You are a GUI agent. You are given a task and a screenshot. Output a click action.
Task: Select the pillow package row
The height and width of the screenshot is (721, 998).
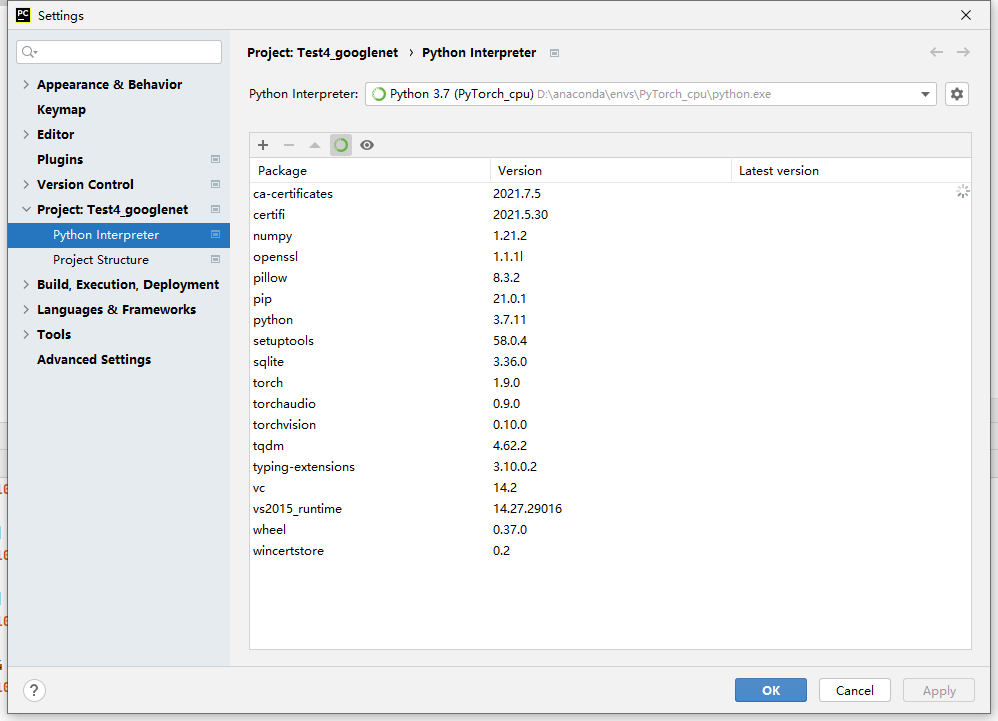(610, 277)
